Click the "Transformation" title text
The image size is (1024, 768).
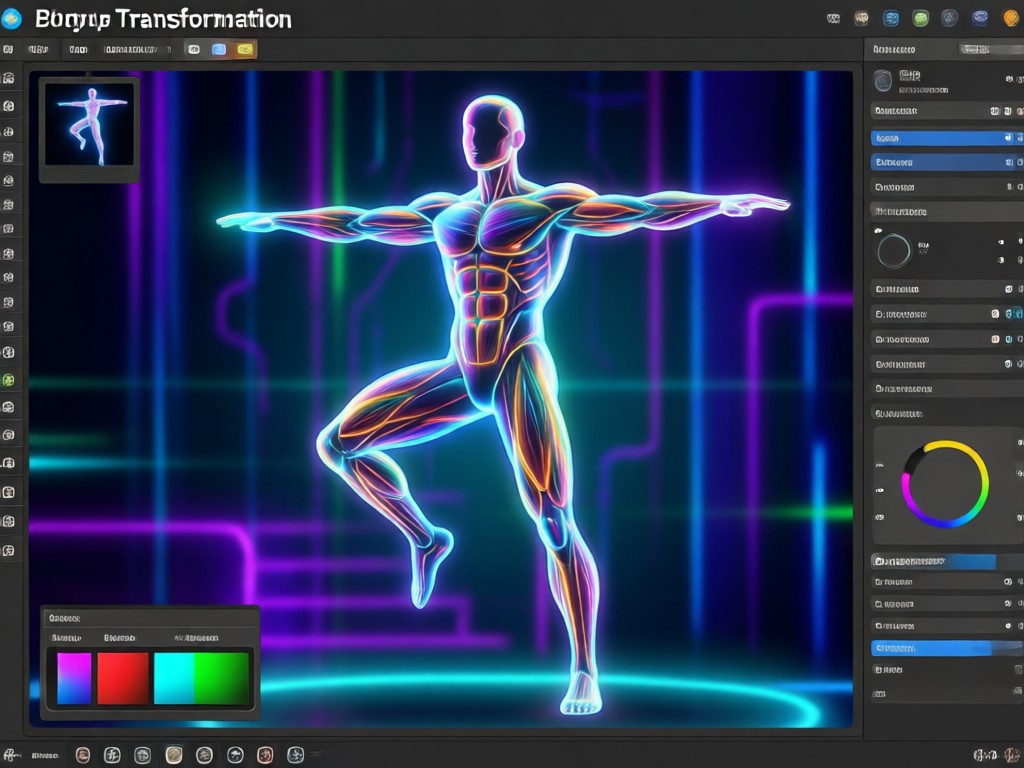pos(204,20)
